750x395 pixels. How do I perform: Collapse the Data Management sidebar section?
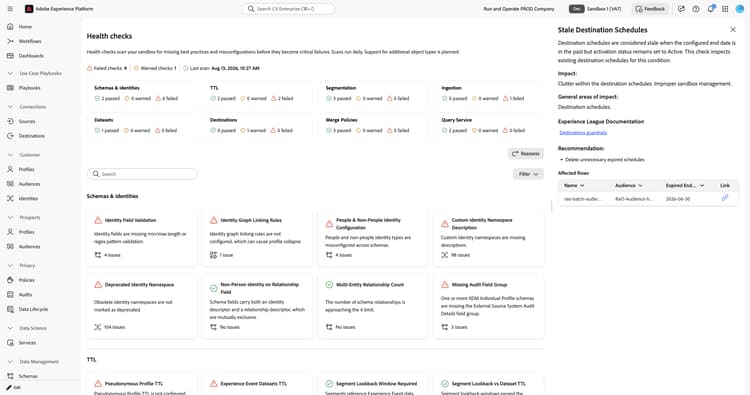coord(10,362)
